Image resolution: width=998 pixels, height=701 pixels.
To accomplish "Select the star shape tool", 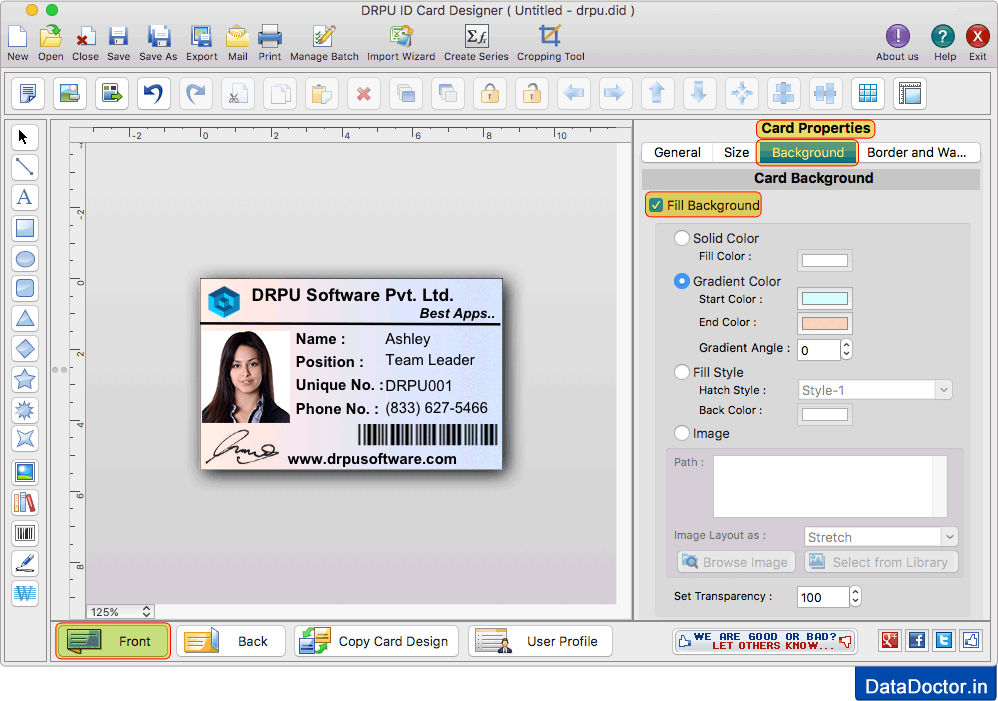I will (24, 379).
